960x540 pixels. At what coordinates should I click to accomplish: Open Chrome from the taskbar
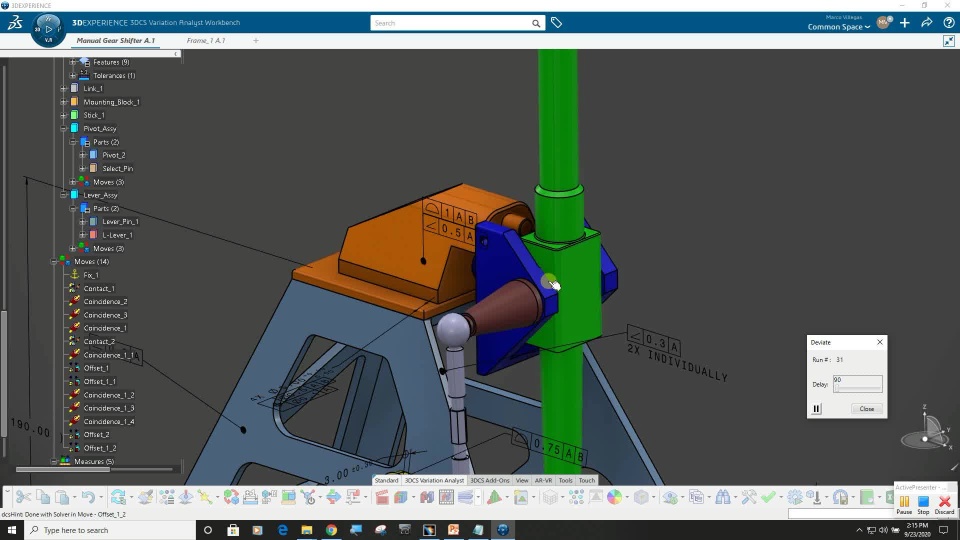331,530
